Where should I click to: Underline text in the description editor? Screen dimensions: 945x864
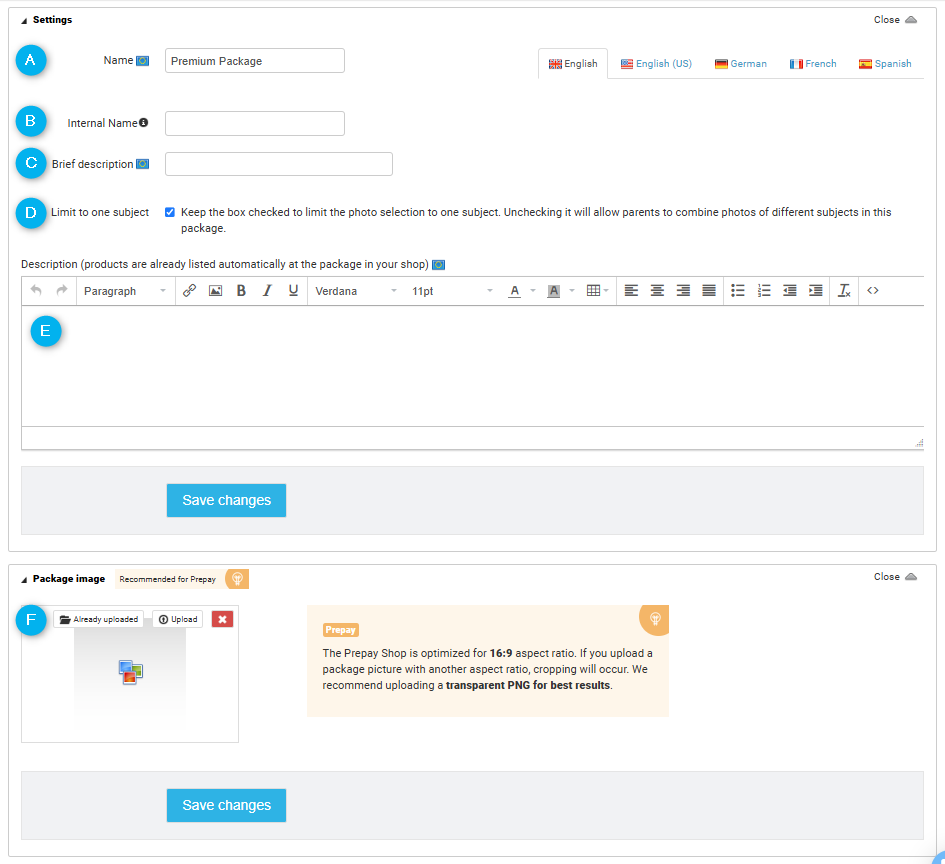pyautogui.click(x=293, y=291)
